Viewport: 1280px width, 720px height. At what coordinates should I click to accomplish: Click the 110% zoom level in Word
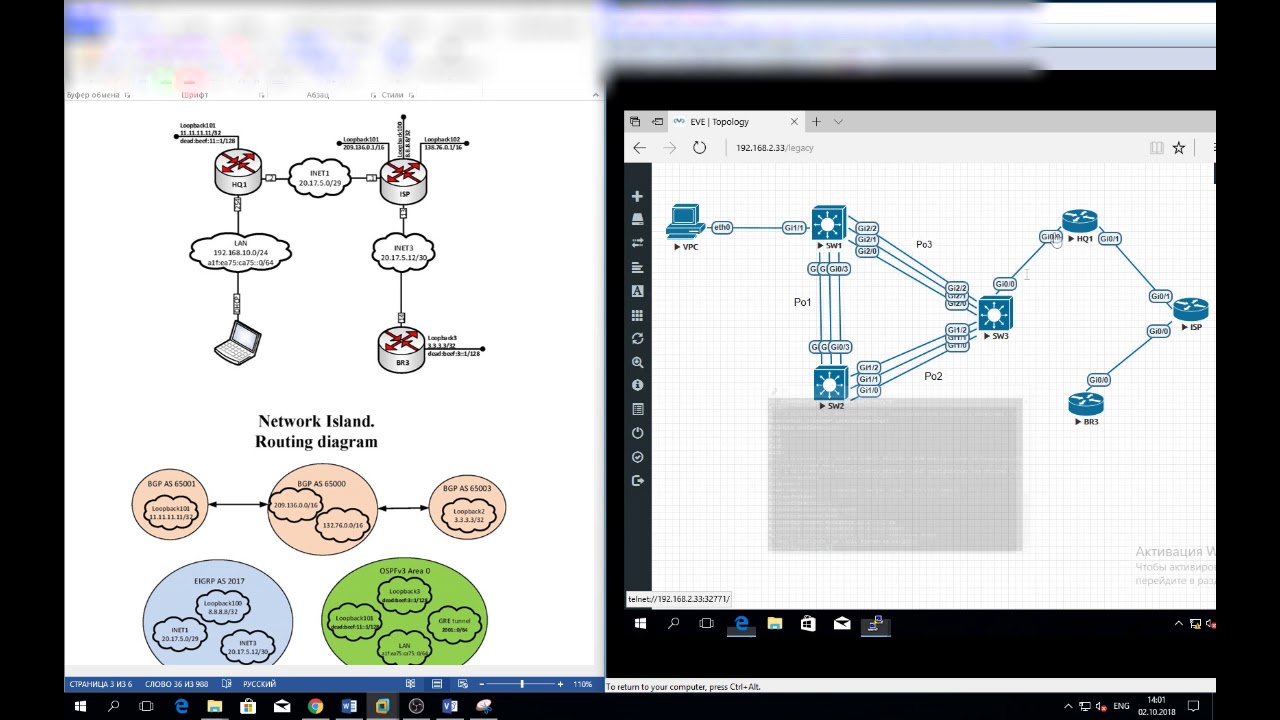tap(582, 684)
